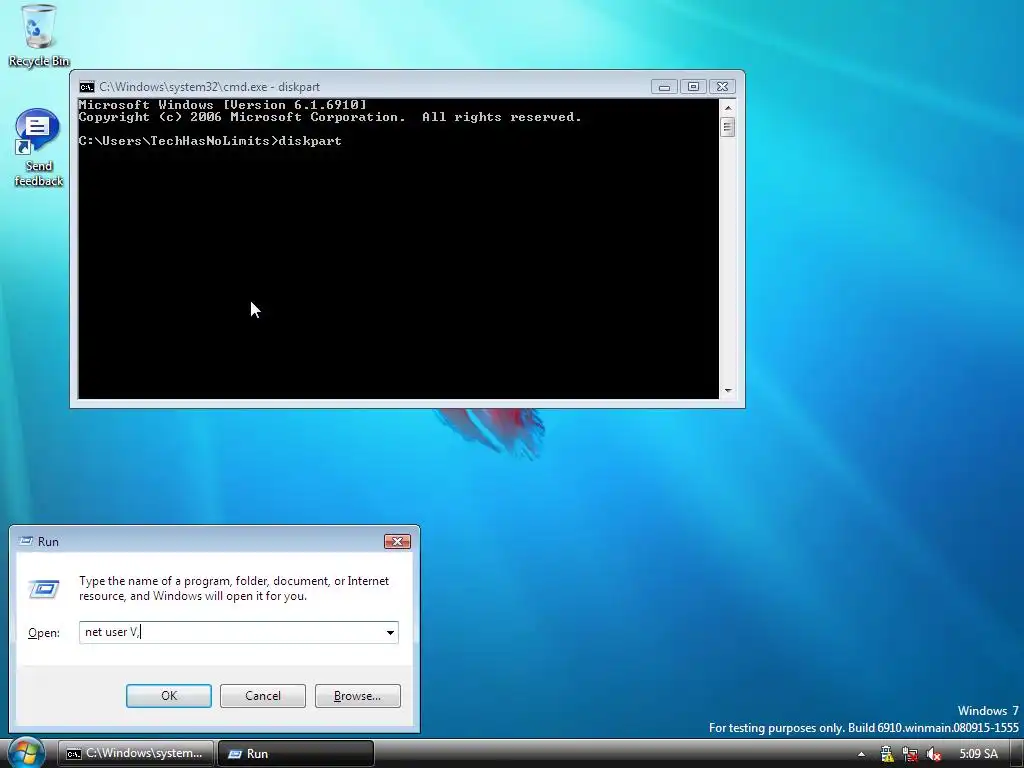Switch to Run taskbar button
The image size is (1024, 768).
[295, 754]
